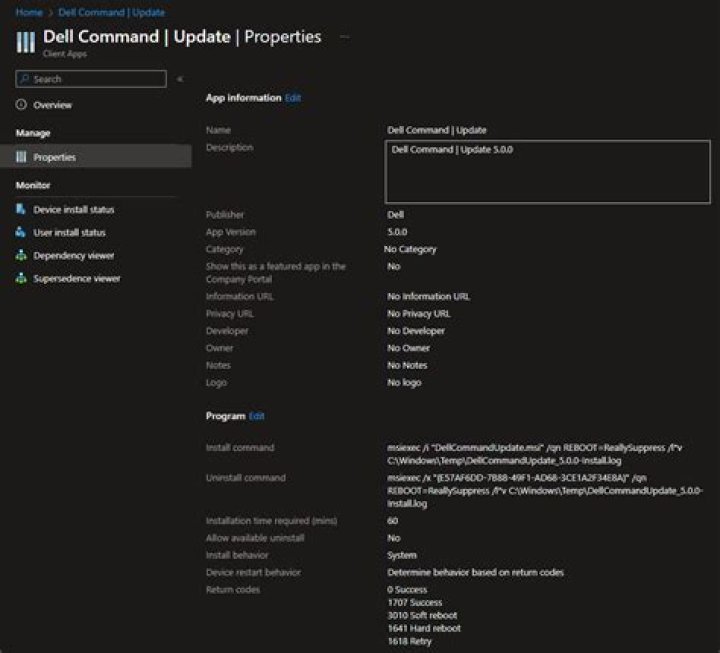Focus the sidebar Search field
The width and height of the screenshot is (720, 653).
[x=91, y=79]
